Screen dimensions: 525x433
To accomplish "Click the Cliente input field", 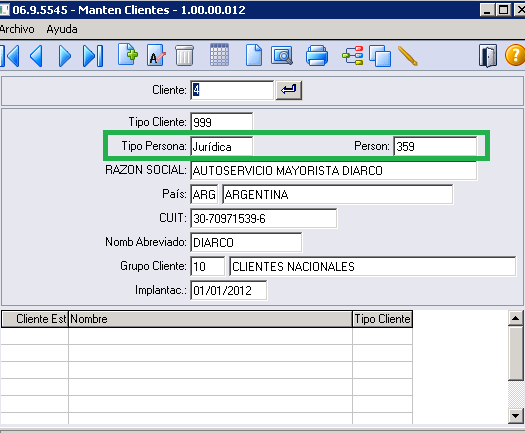I will (x=232, y=90).
